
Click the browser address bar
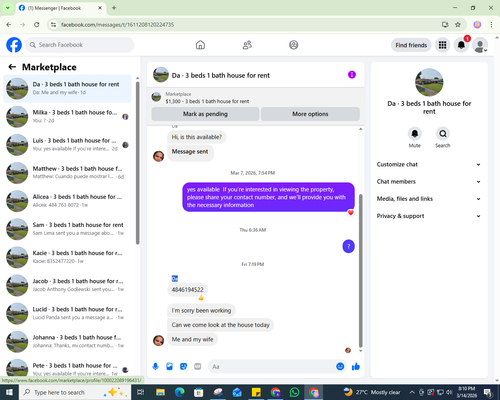click(x=247, y=25)
